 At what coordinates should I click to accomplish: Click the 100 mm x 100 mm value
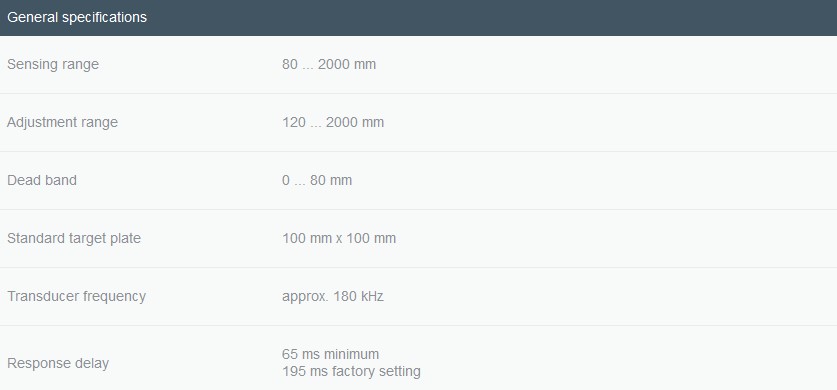339,238
